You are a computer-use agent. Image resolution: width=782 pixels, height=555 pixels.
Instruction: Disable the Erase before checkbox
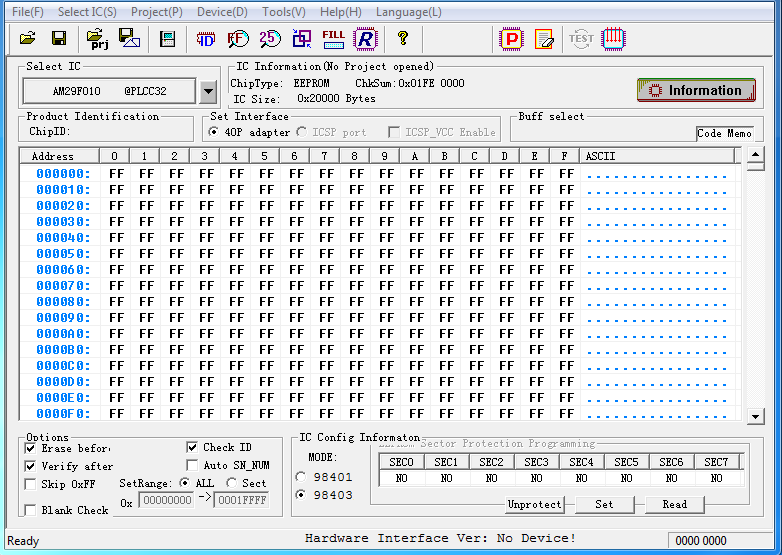tap(31, 448)
